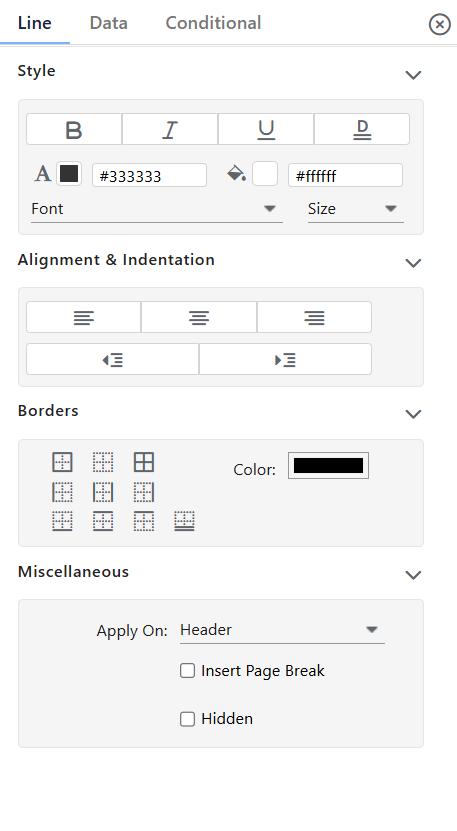
Task: Edit the #ffffff fill color field
Action: coord(345,175)
